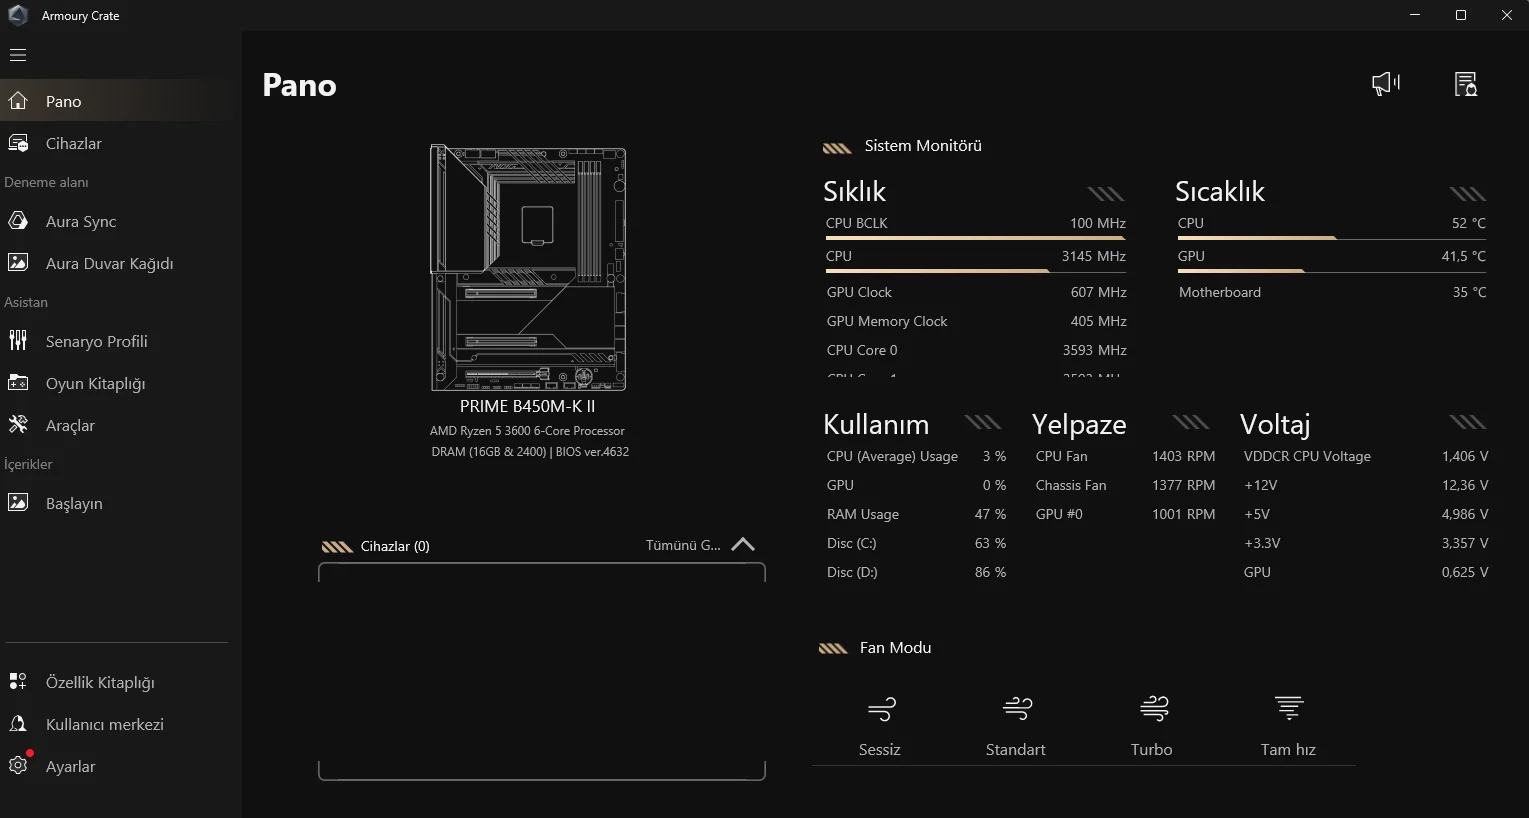The image size is (1529, 818).
Task: Open the Kullanıcı merkezi menu label
Action: point(105,724)
